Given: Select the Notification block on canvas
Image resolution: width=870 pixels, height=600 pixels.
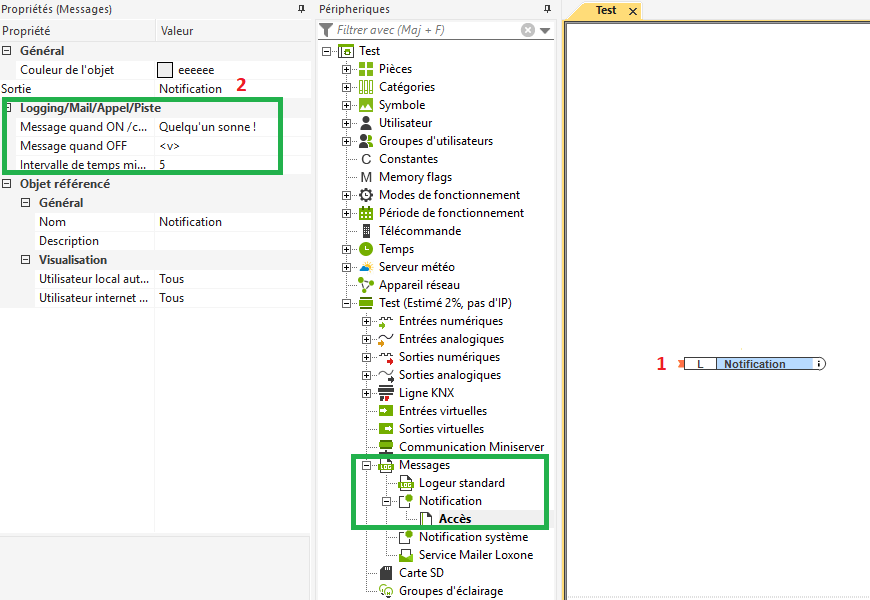Looking at the screenshot, I should [754, 364].
